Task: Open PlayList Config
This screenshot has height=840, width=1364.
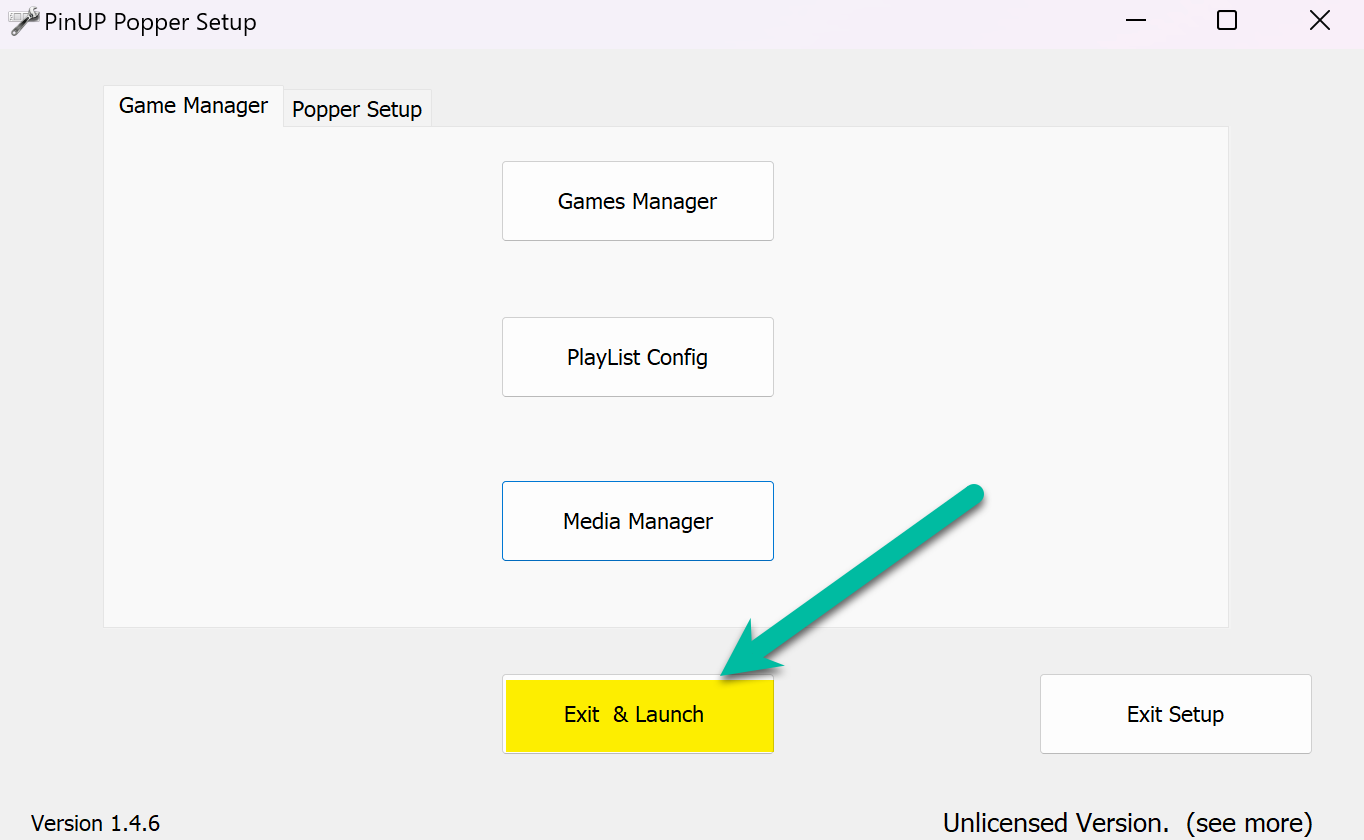Action: pyautogui.click(x=637, y=357)
